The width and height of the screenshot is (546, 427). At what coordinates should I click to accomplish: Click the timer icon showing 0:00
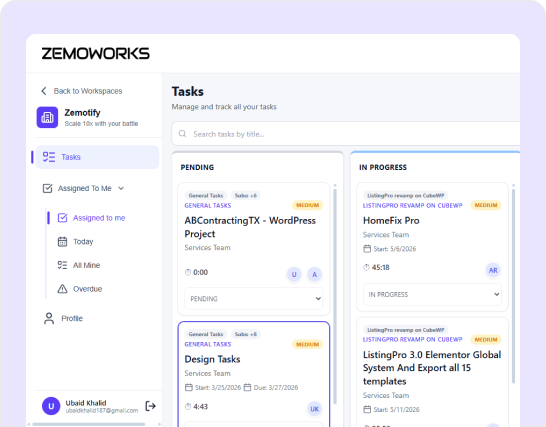point(188,272)
